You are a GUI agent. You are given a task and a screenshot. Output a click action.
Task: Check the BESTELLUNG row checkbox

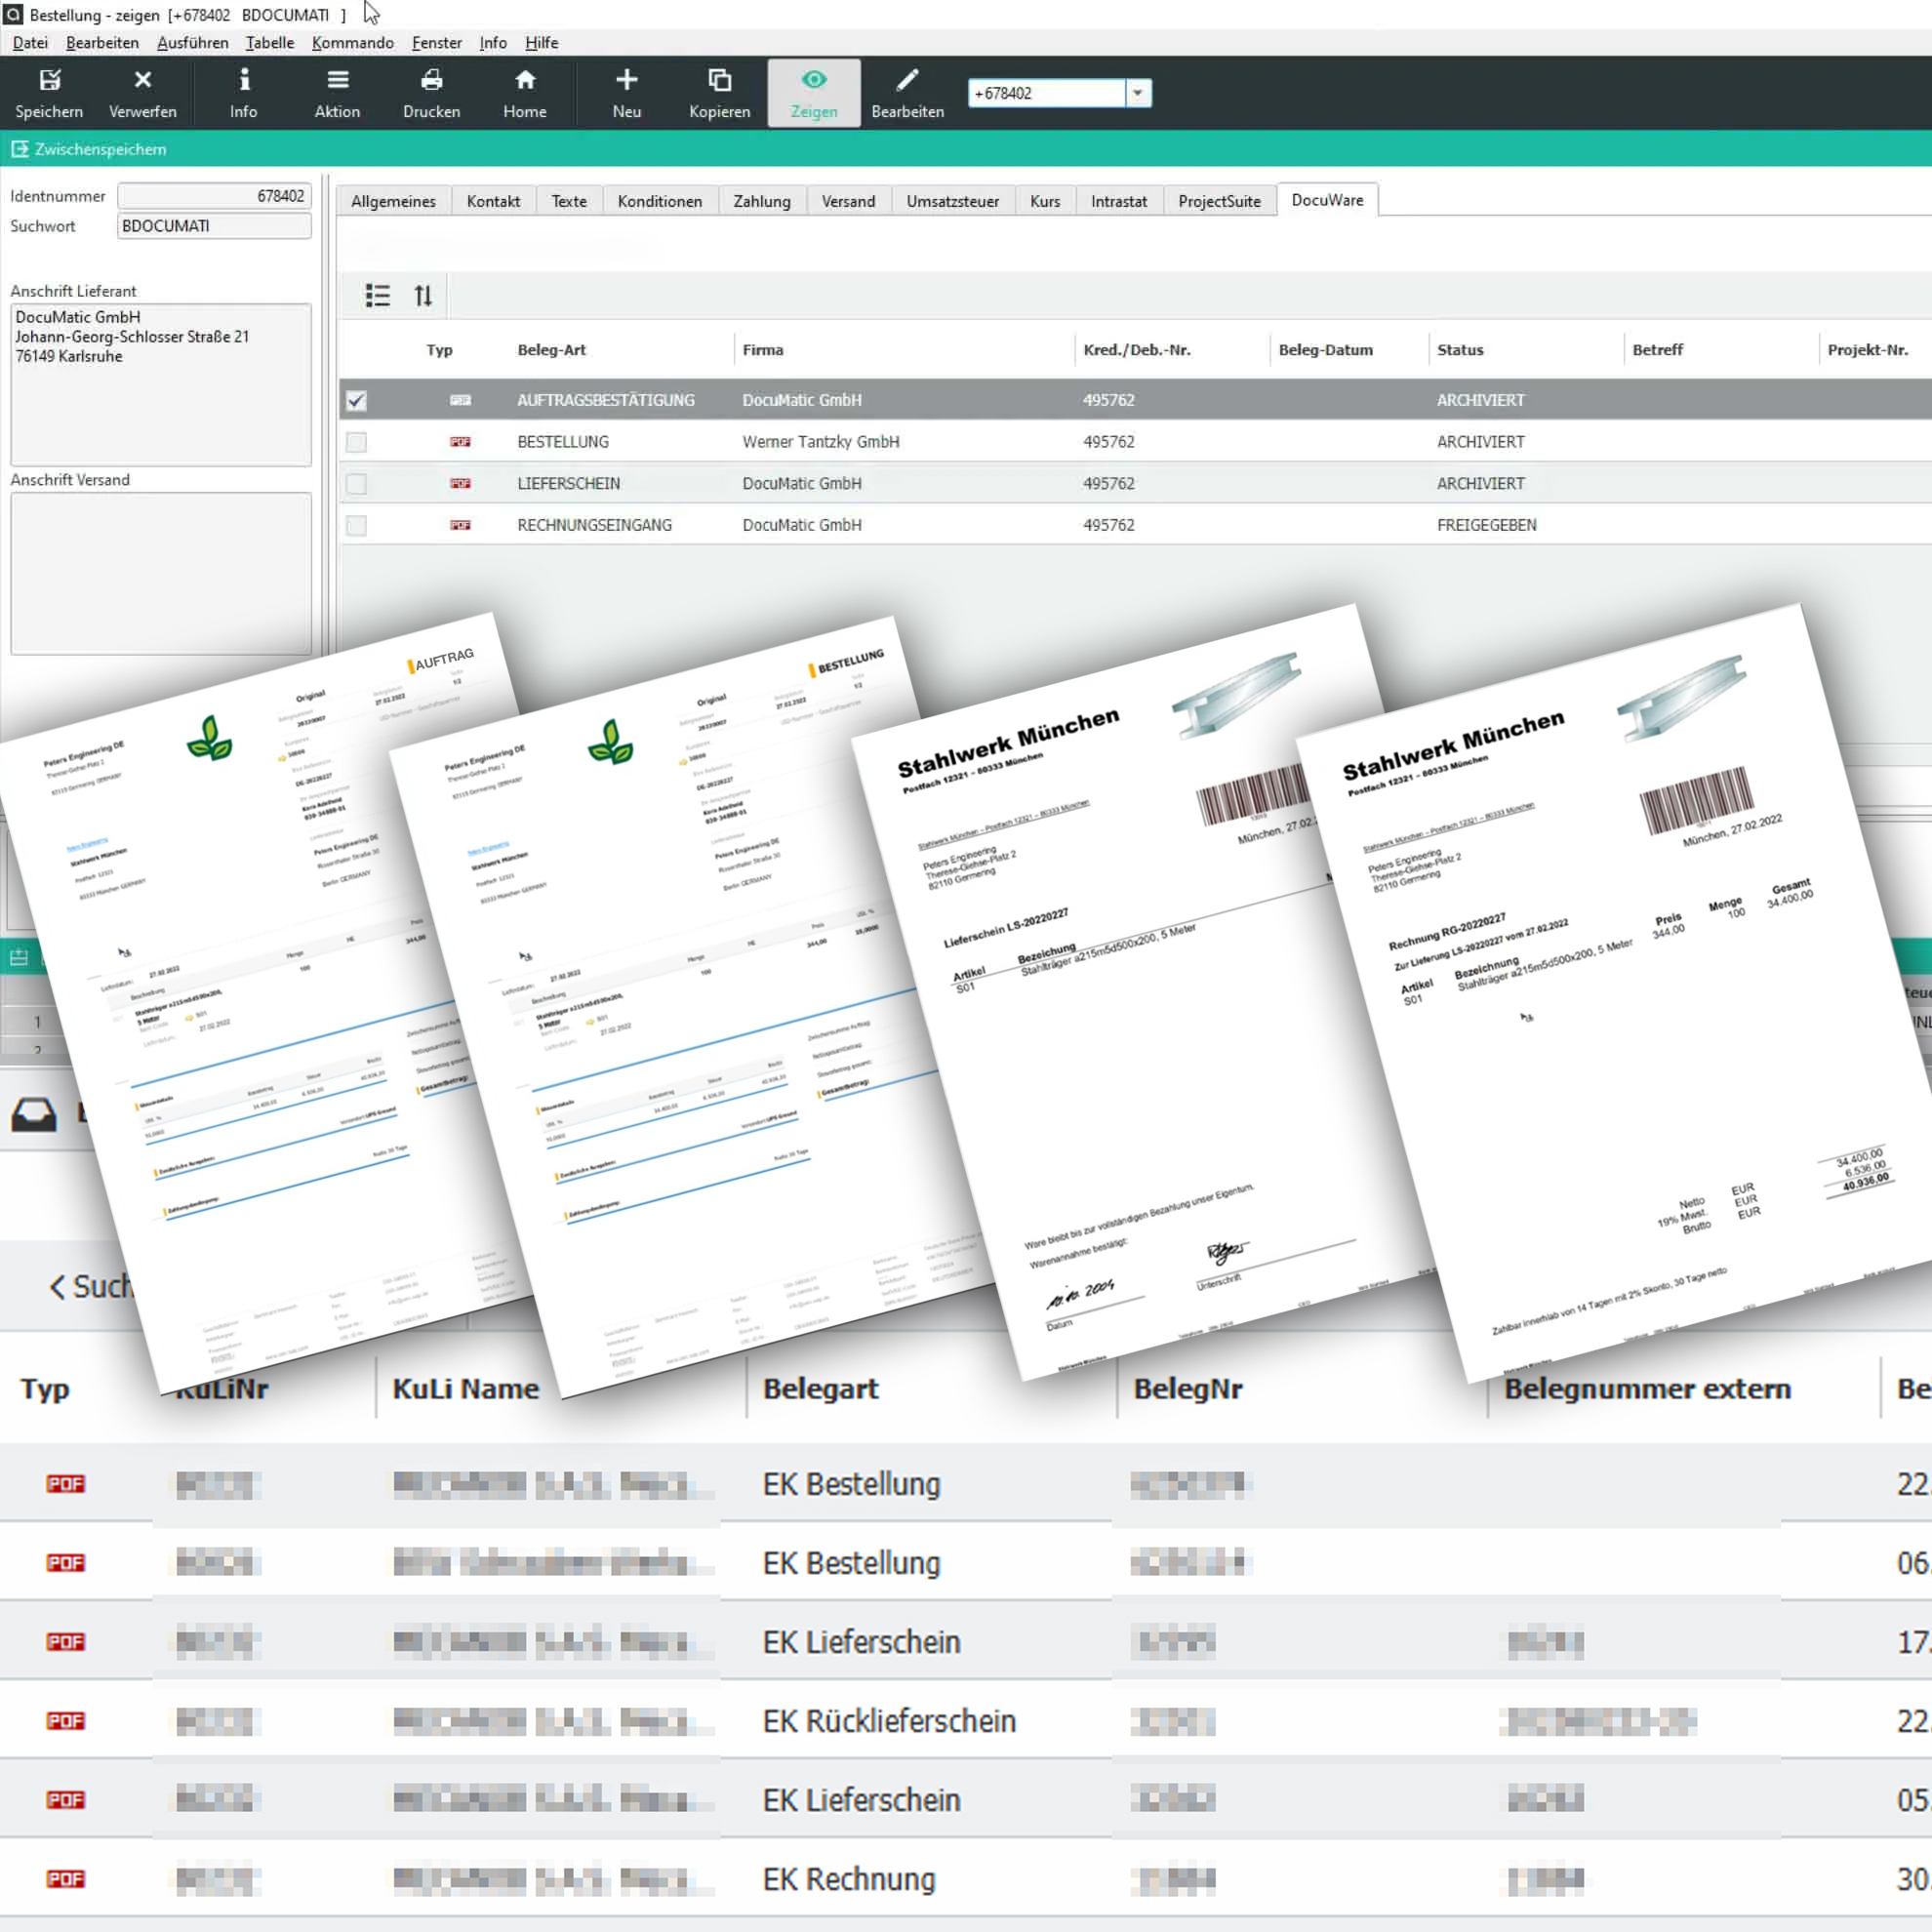click(356, 442)
